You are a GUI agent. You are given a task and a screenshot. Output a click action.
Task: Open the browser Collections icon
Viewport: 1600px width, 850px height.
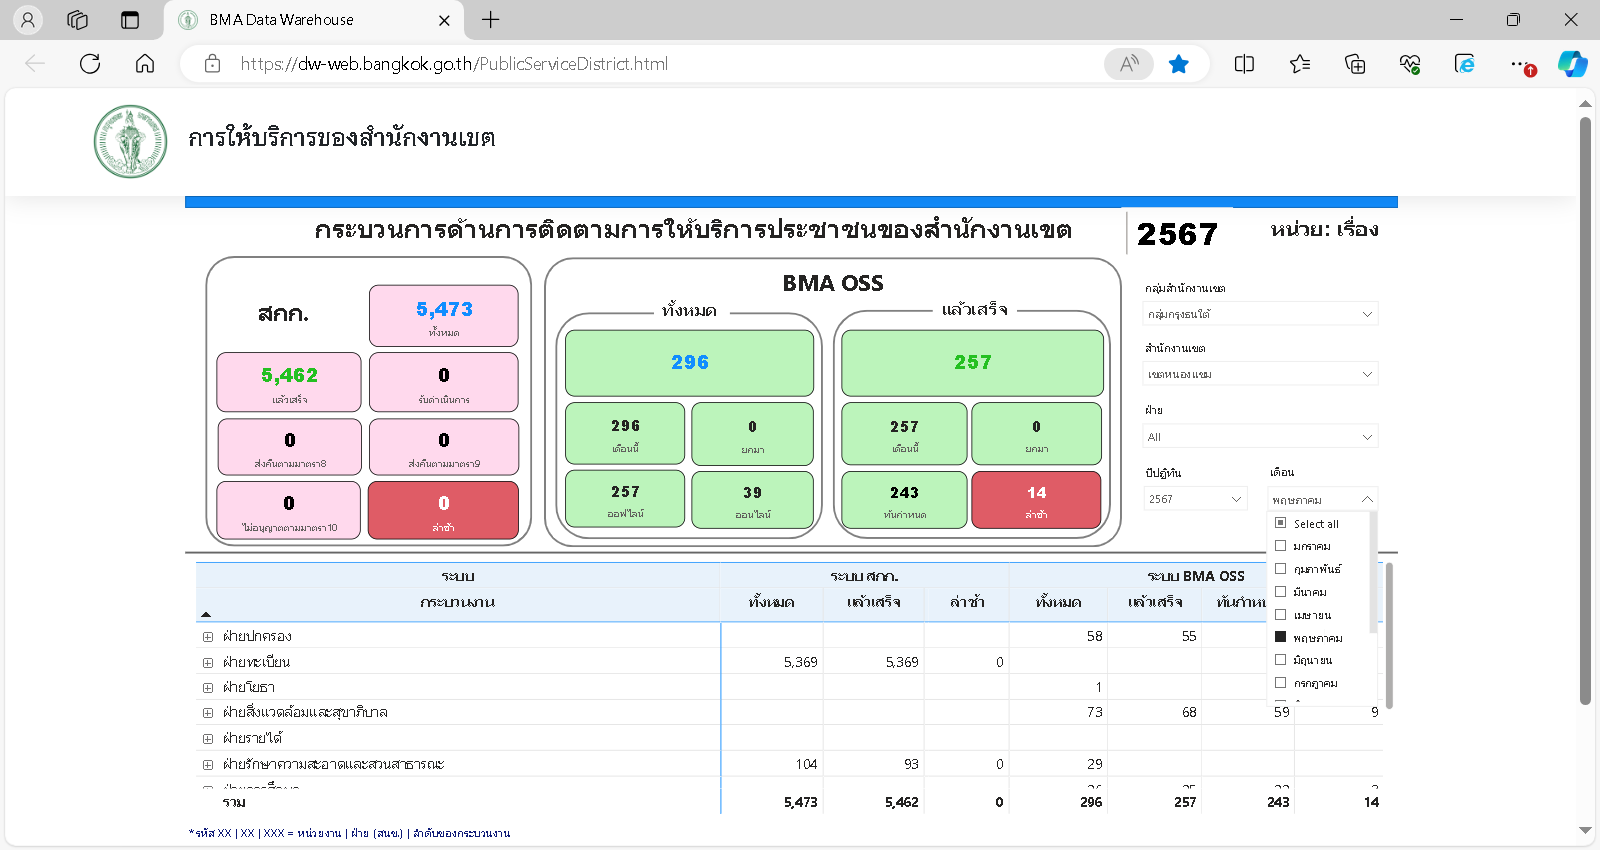tap(1355, 64)
